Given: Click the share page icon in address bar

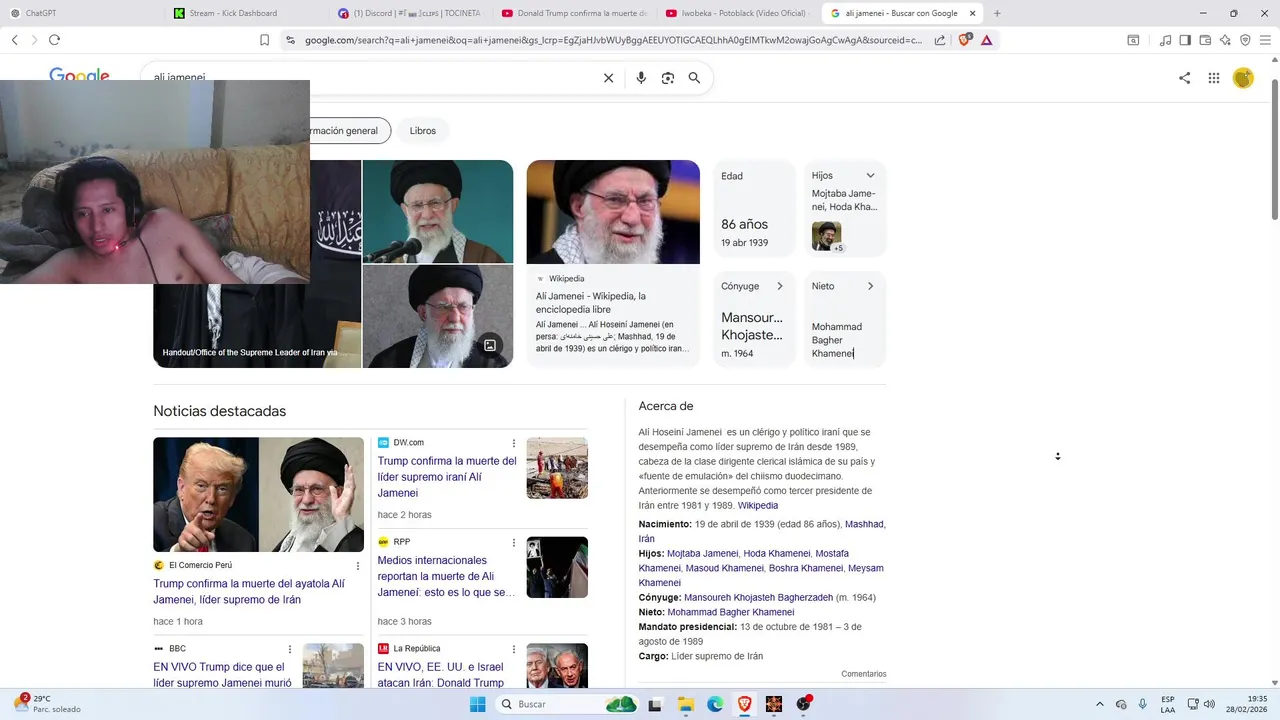Looking at the screenshot, I should tap(940, 40).
